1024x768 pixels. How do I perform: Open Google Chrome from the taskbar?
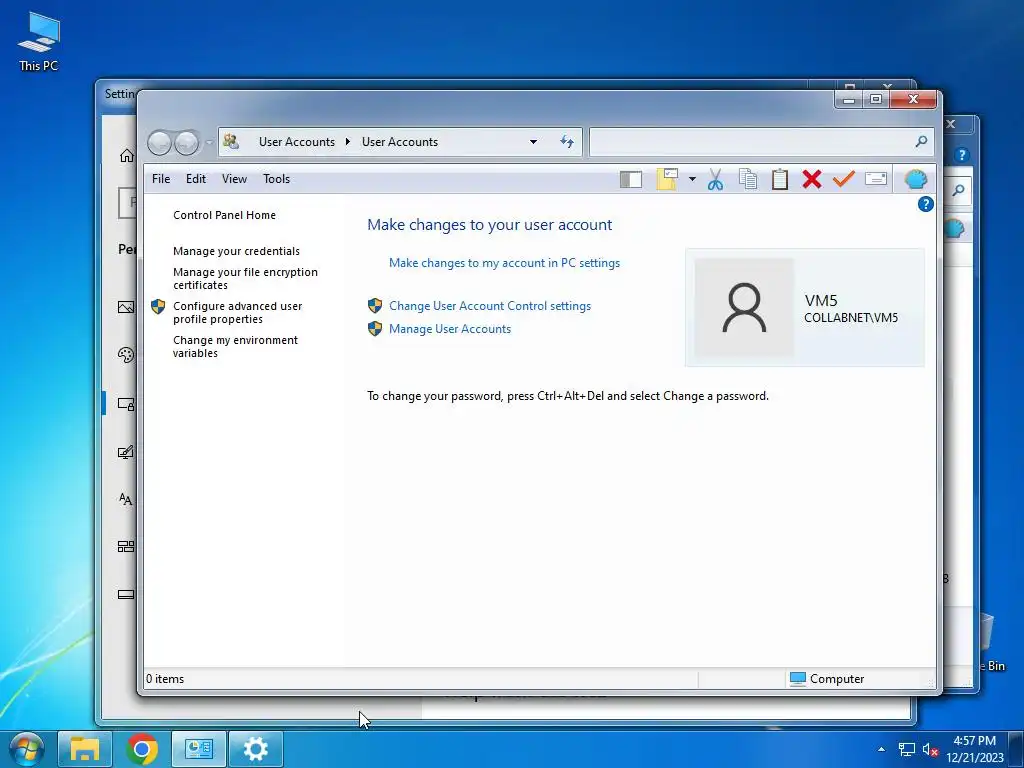click(142, 749)
